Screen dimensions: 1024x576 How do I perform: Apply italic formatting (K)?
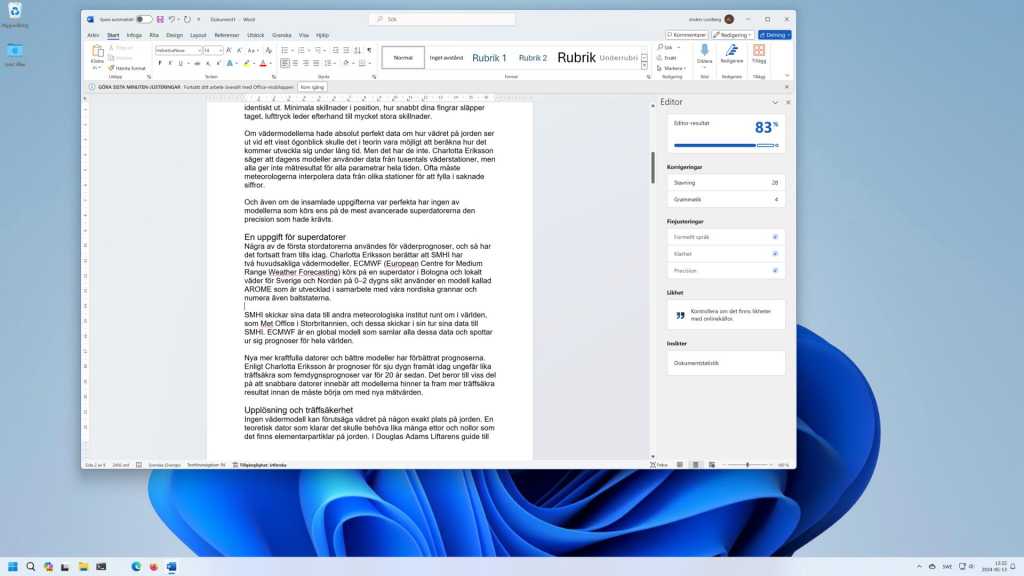coord(170,63)
